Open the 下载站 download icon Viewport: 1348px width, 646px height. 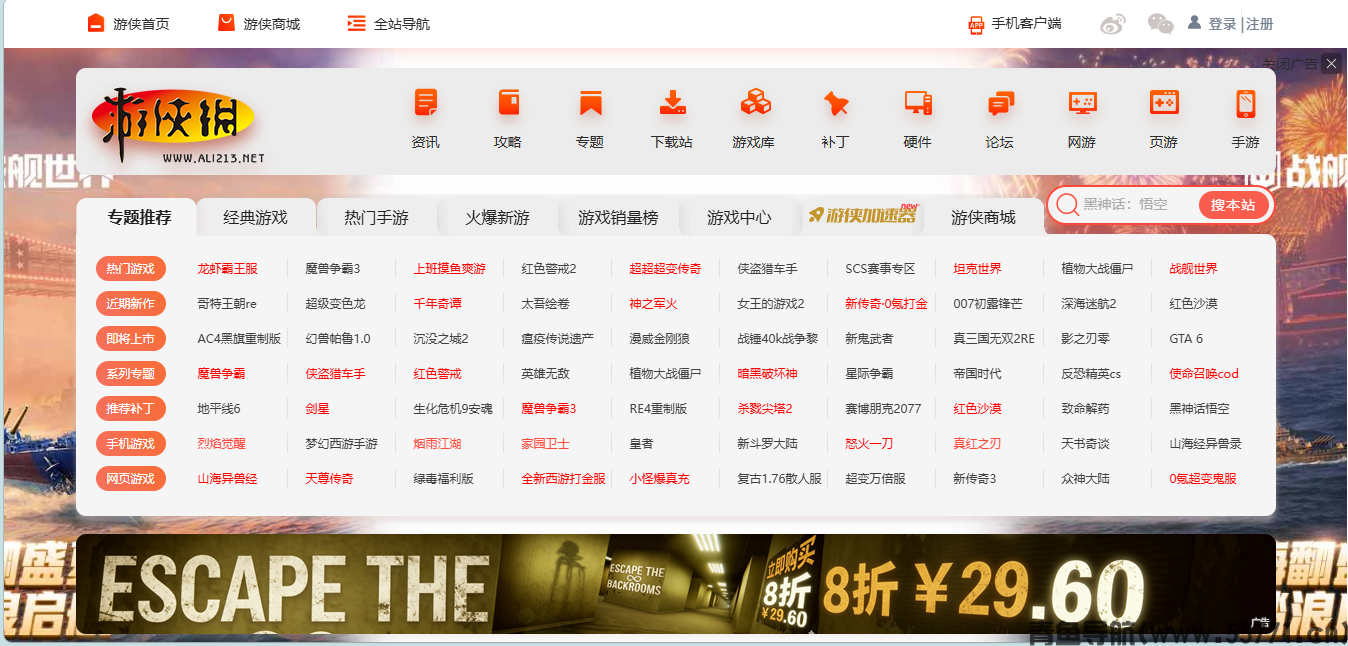(672, 103)
